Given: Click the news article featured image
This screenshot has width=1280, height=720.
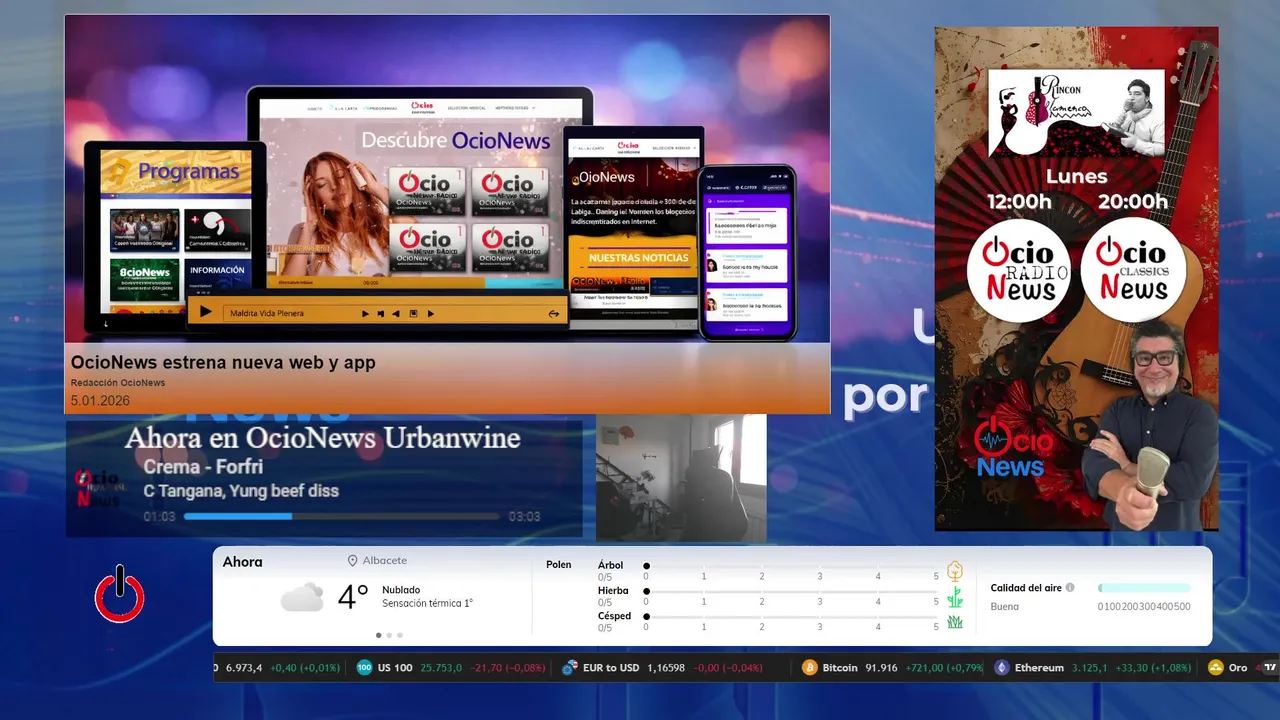Looking at the screenshot, I should pyautogui.click(x=447, y=179).
